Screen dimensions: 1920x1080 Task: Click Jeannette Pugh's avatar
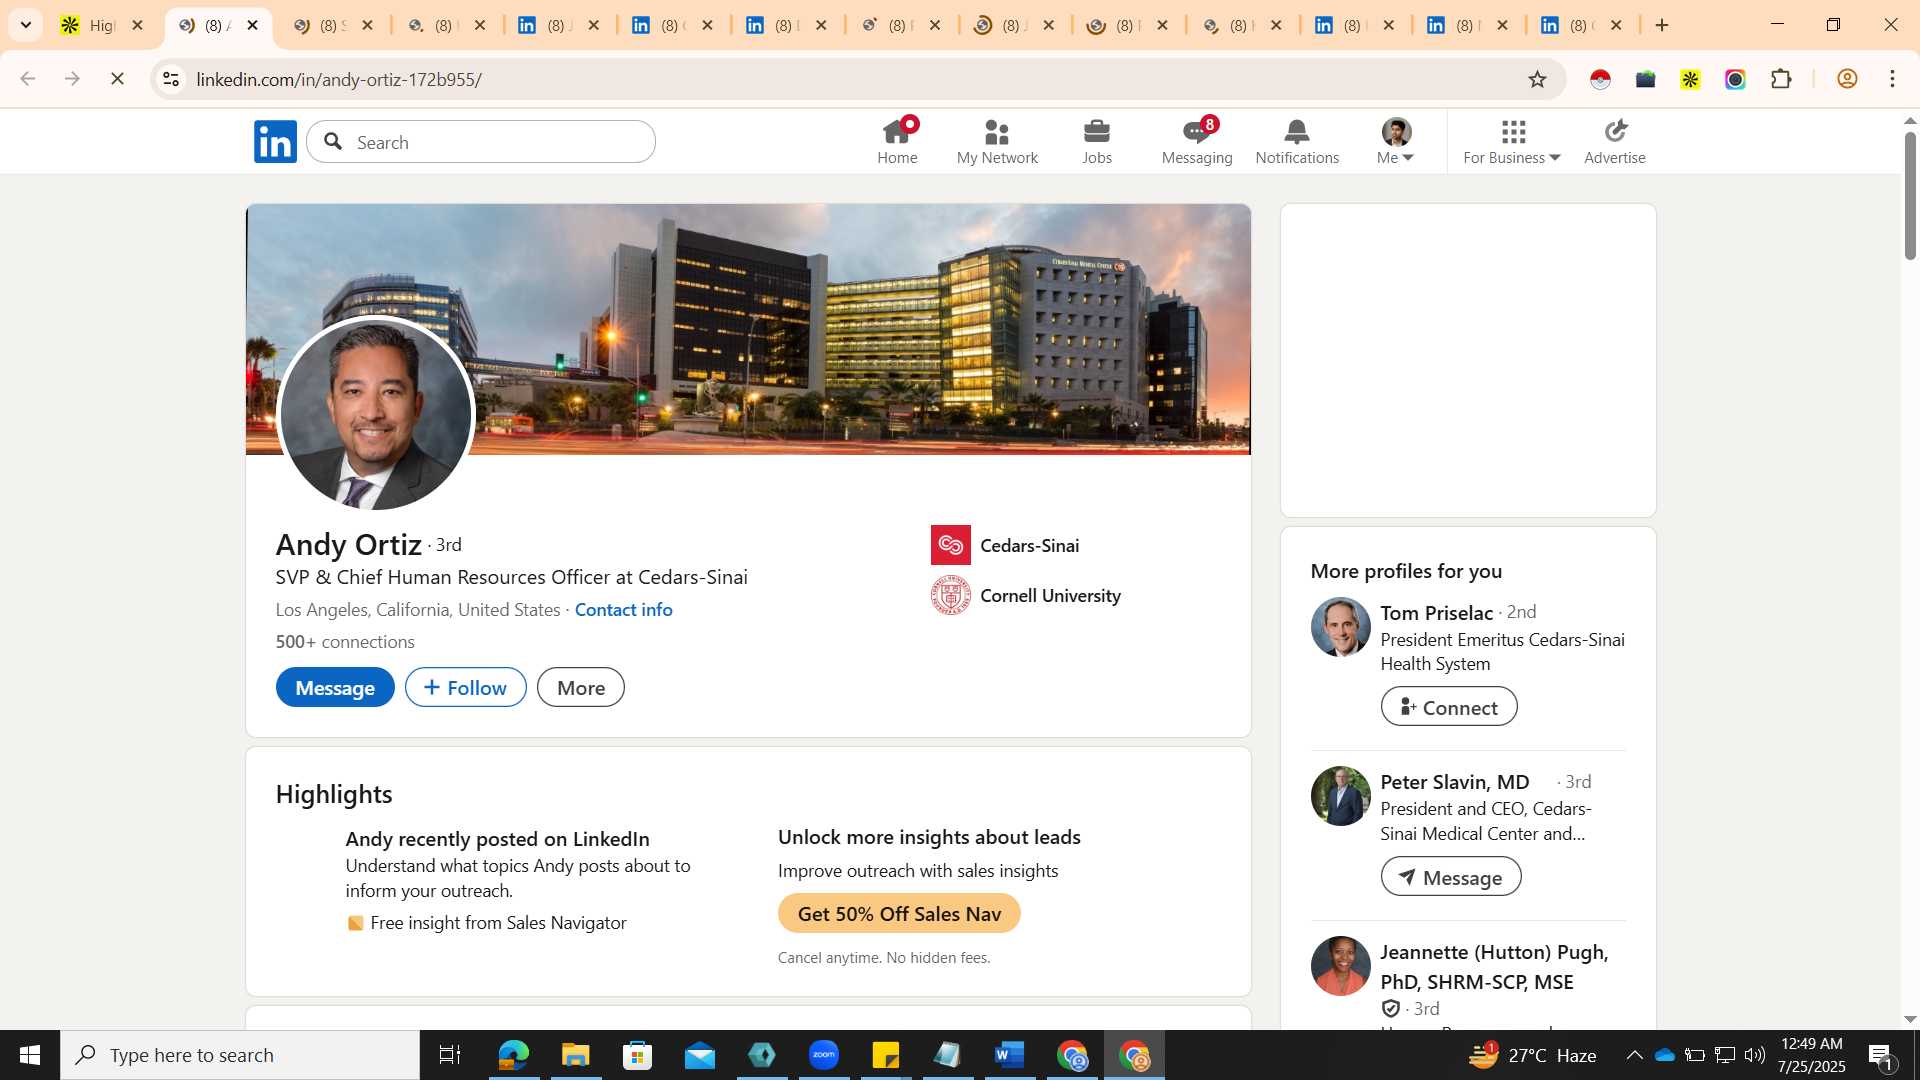1340,966
